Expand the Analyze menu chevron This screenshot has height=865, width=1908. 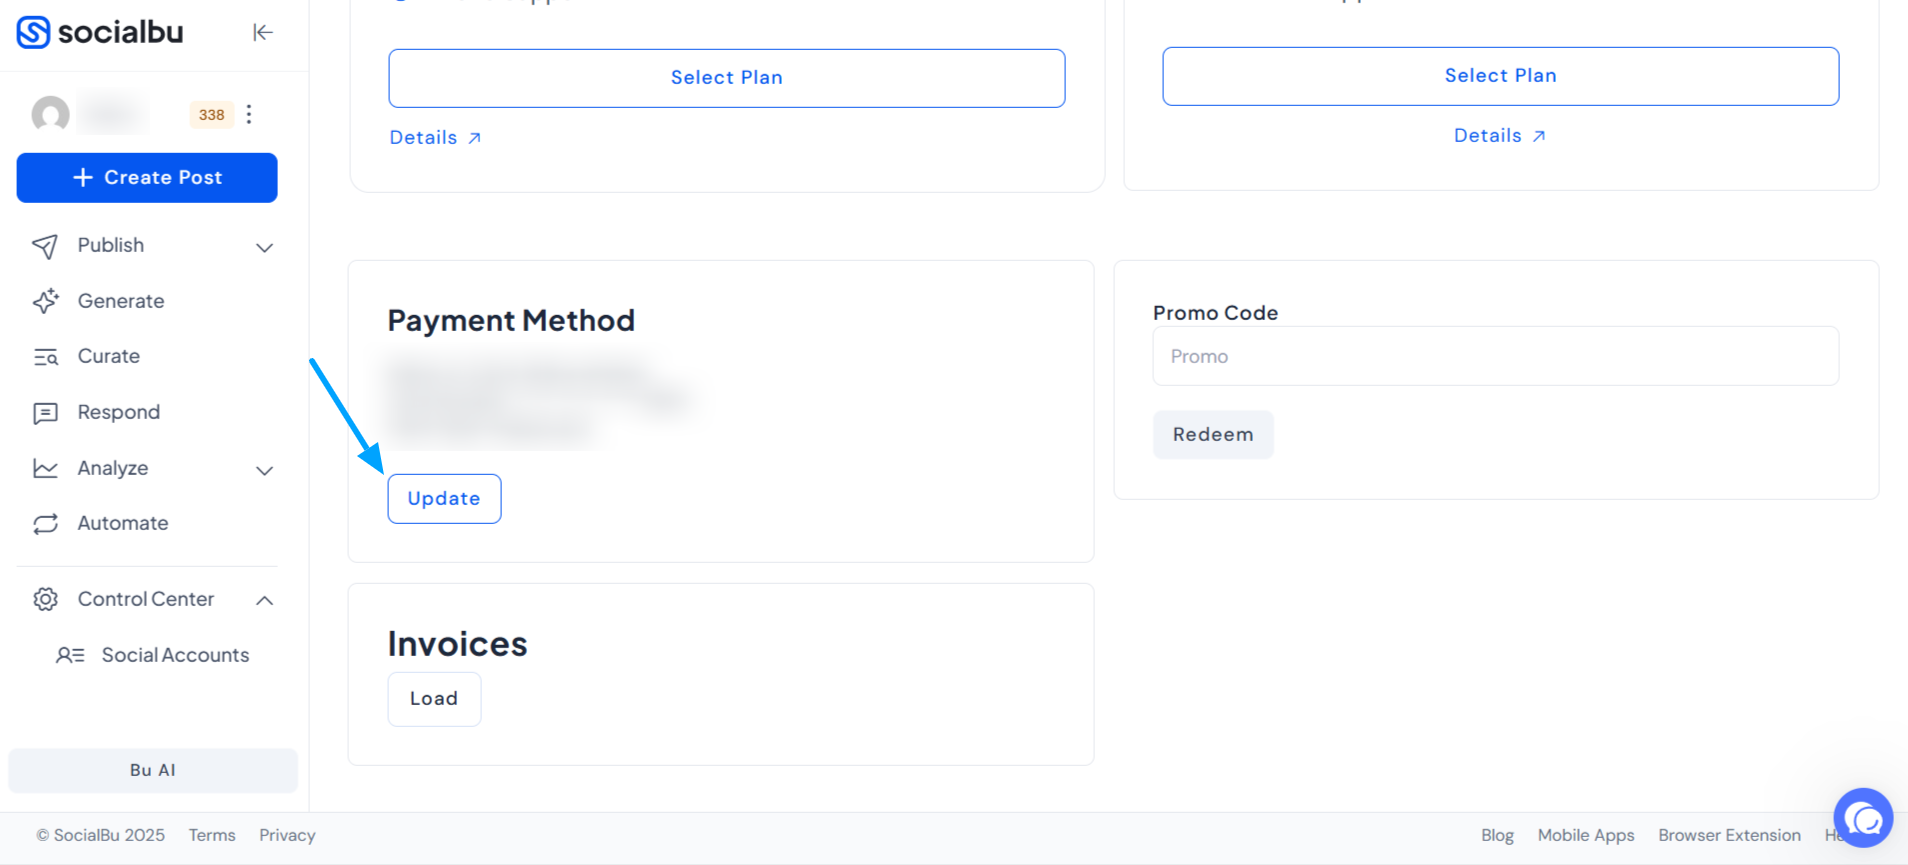pos(264,470)
